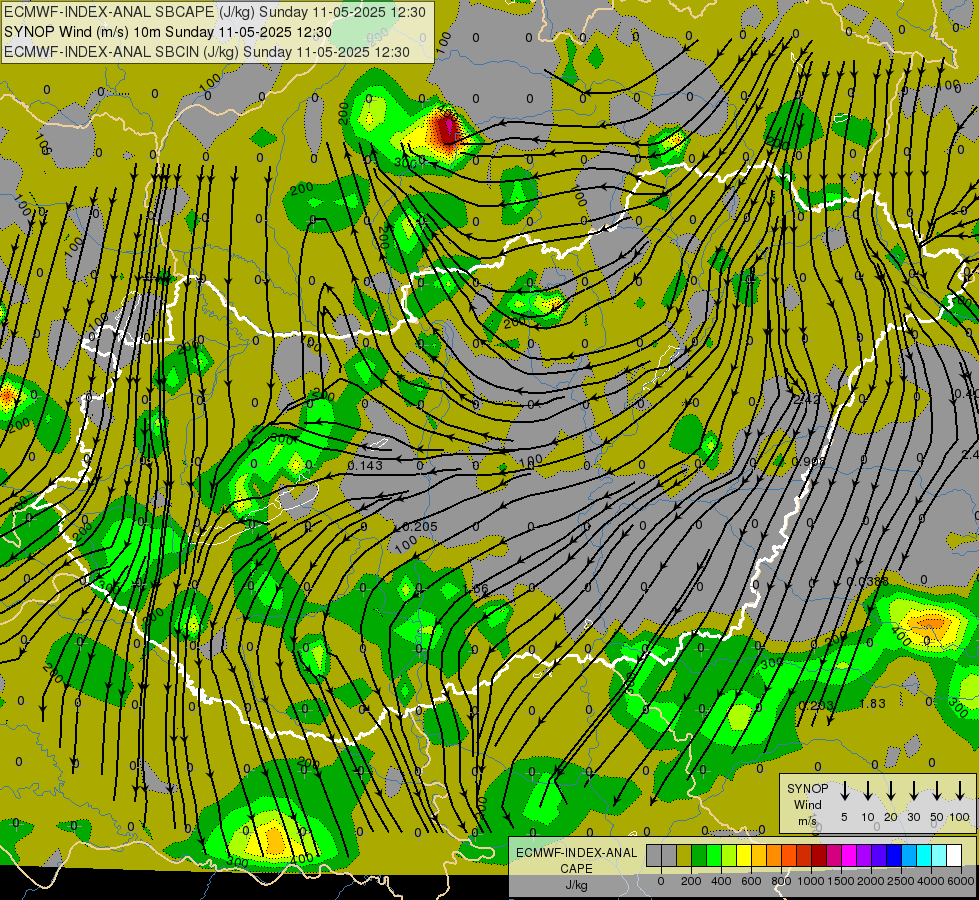This screenshot has width=979, height=900.
Task: Click the 2500 tick label in legend
Action: 901,881
